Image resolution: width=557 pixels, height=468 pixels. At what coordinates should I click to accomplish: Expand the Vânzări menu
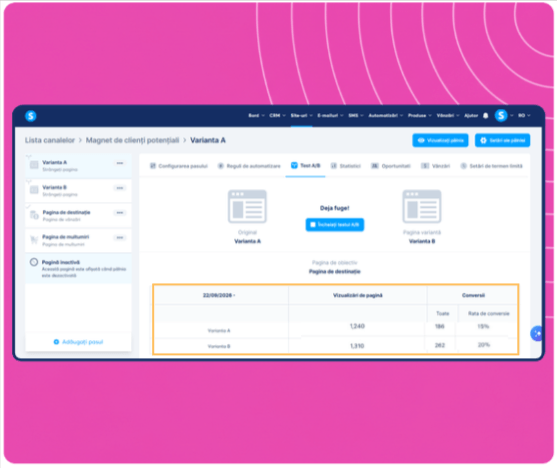[x=448, y=115]
